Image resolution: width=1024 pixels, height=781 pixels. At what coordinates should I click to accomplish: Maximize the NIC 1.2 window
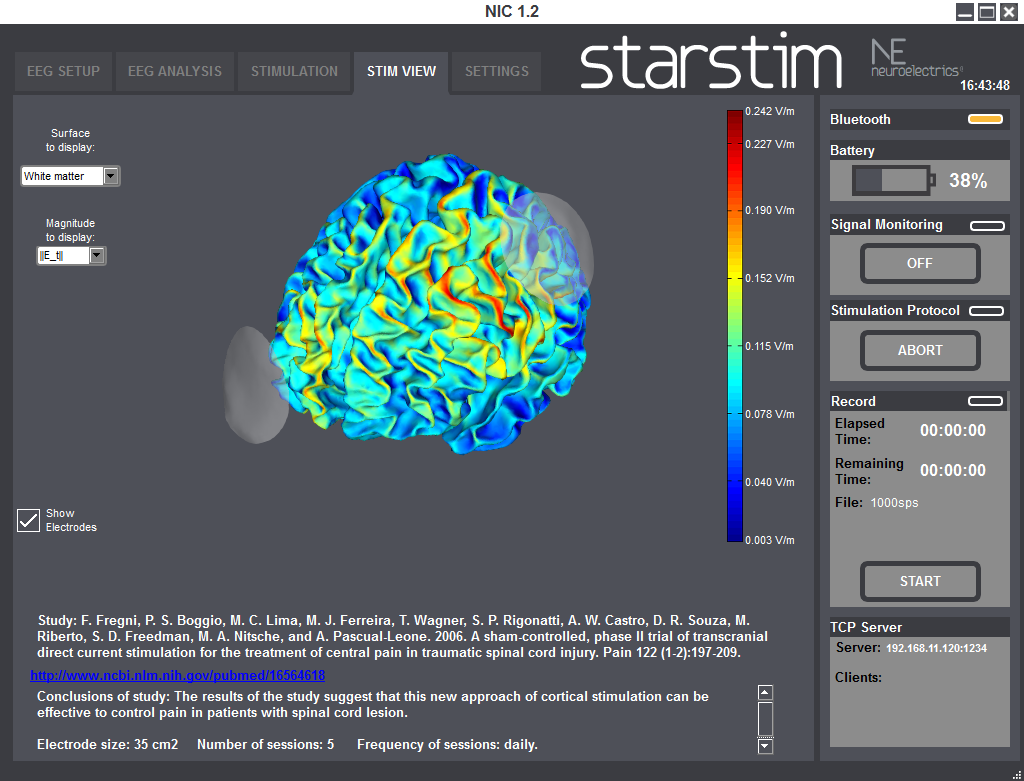click(987, 12)
